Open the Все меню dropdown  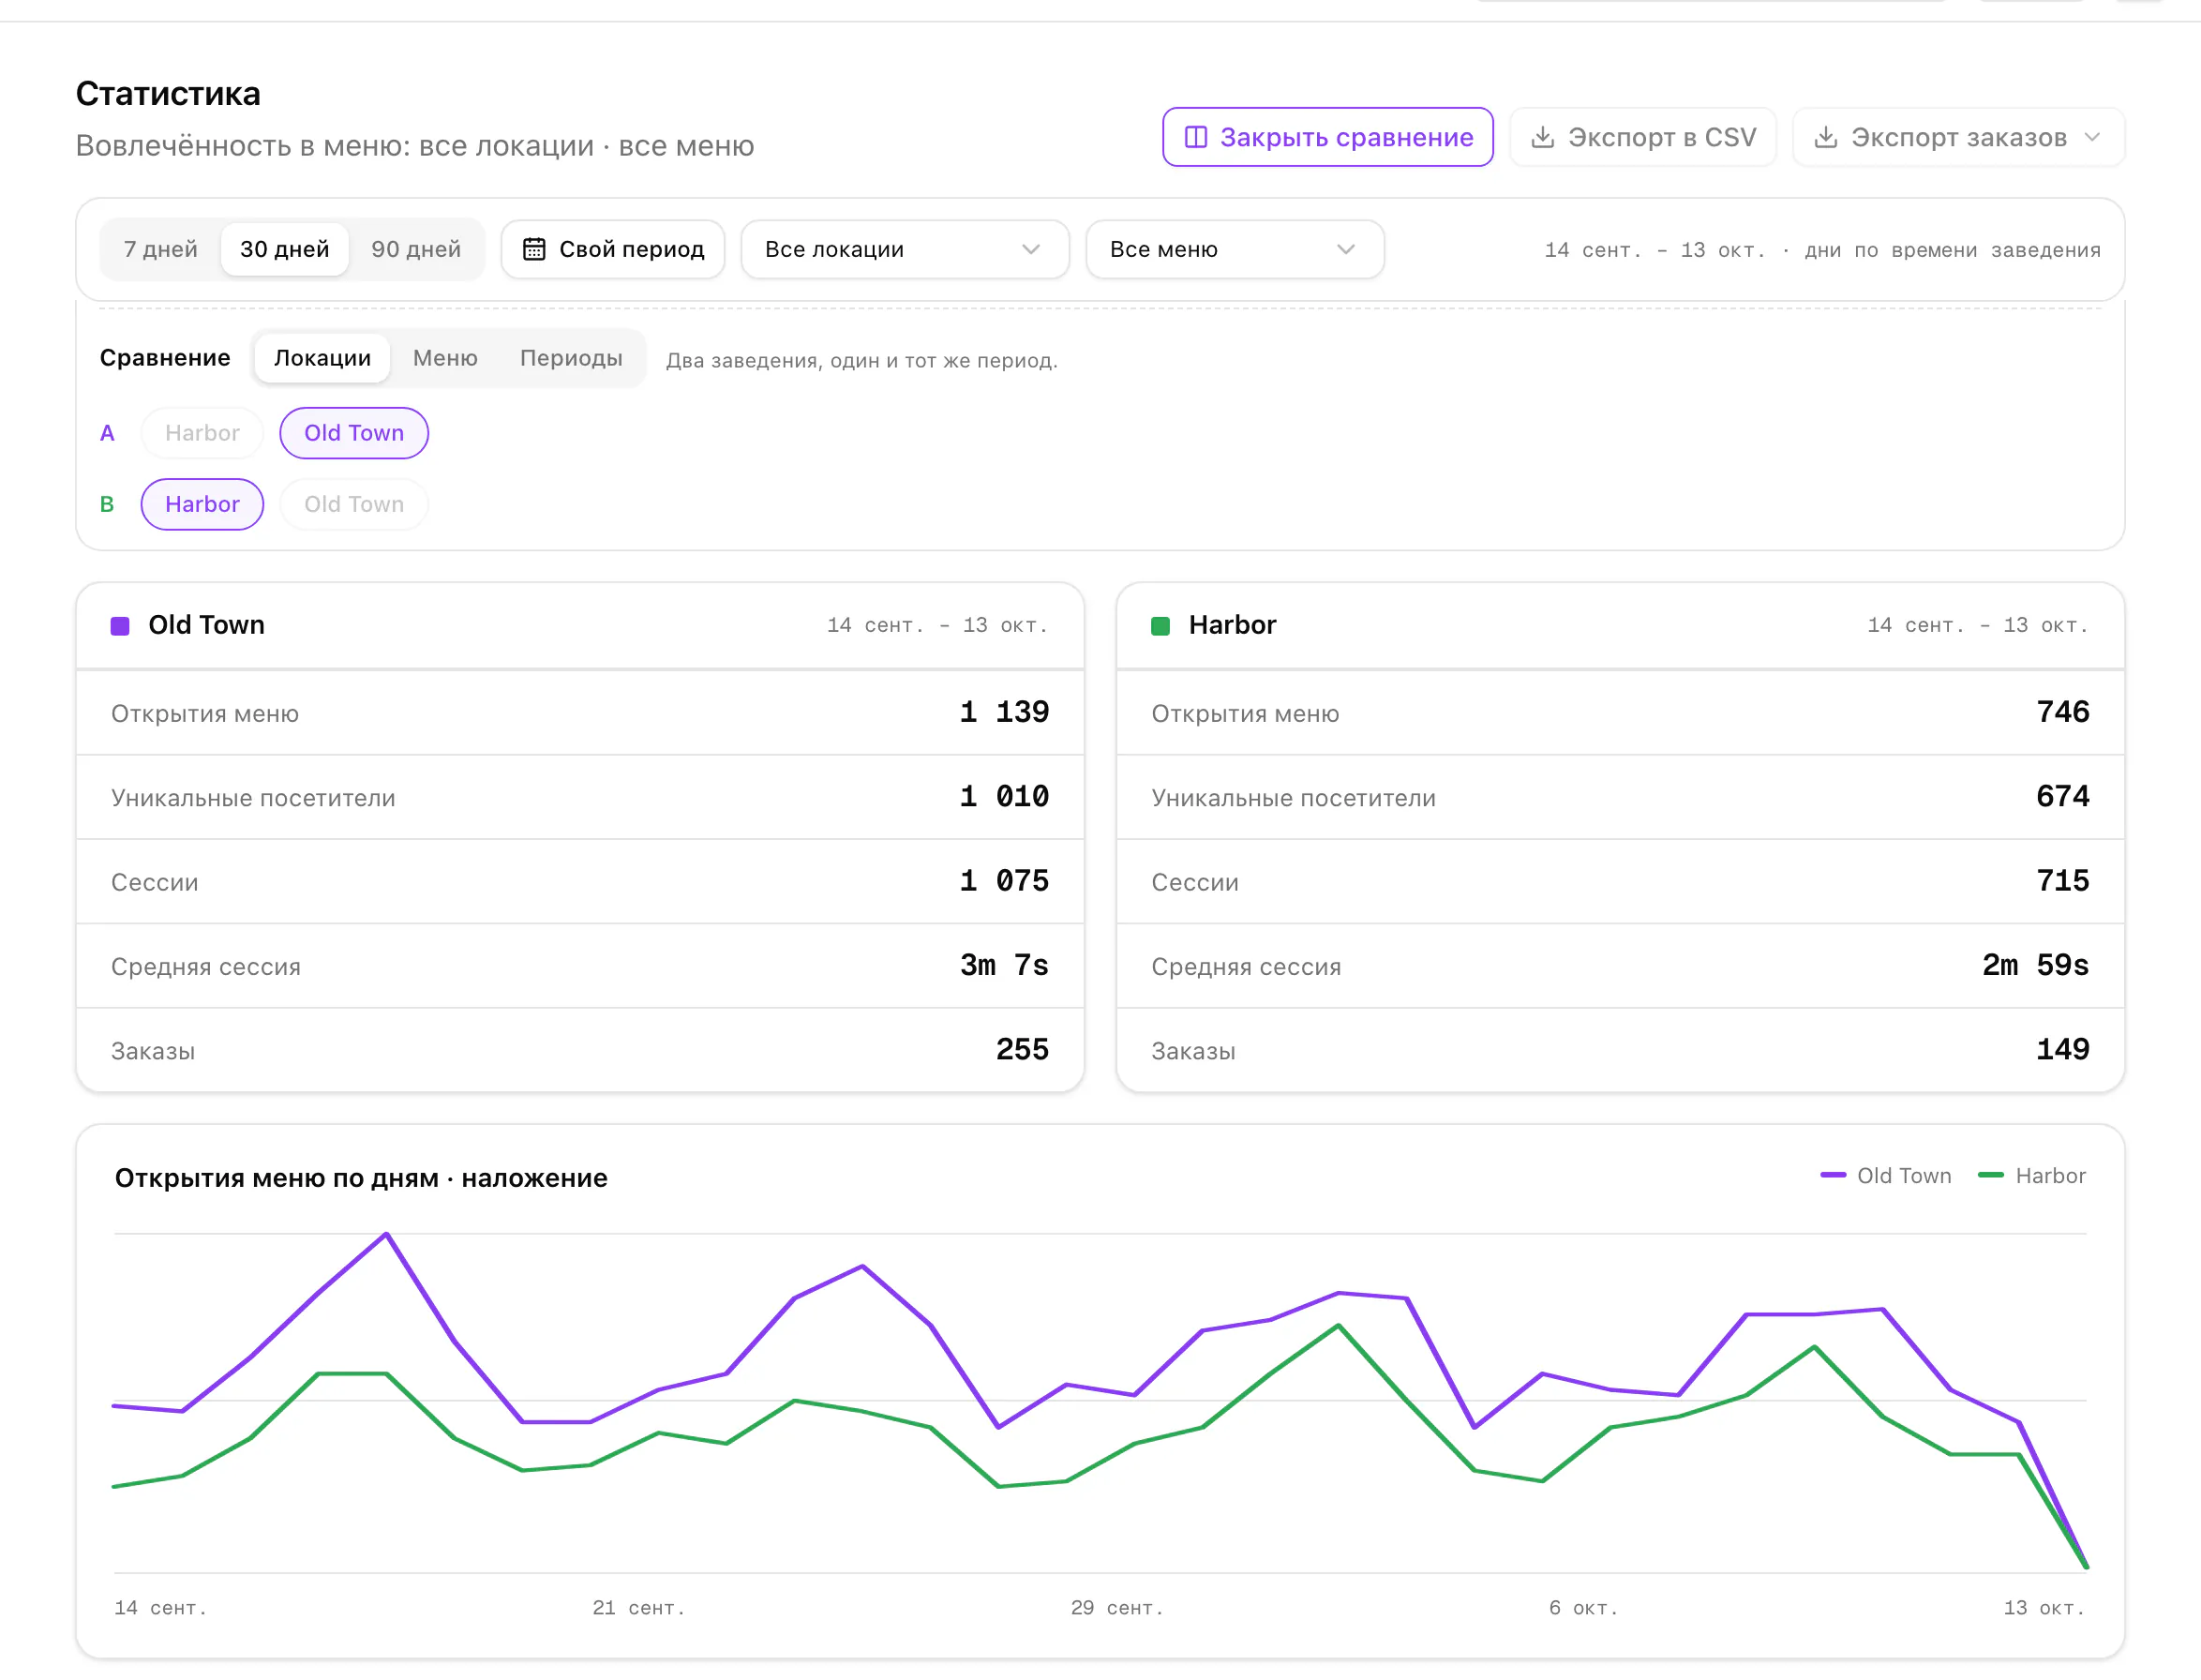(x=1234, y=249)
